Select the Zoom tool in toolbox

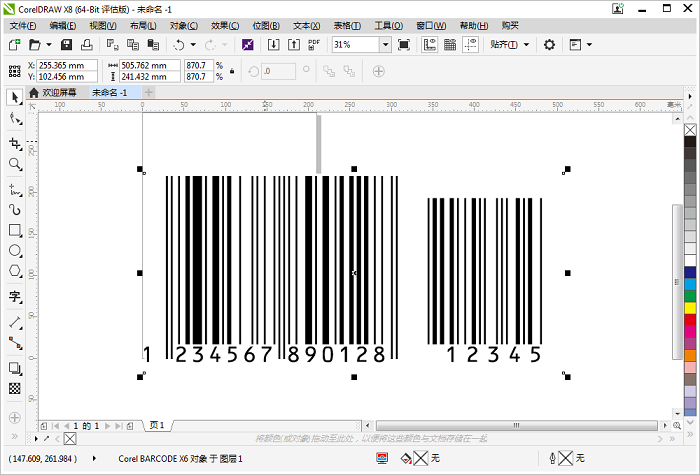point(15,164)
